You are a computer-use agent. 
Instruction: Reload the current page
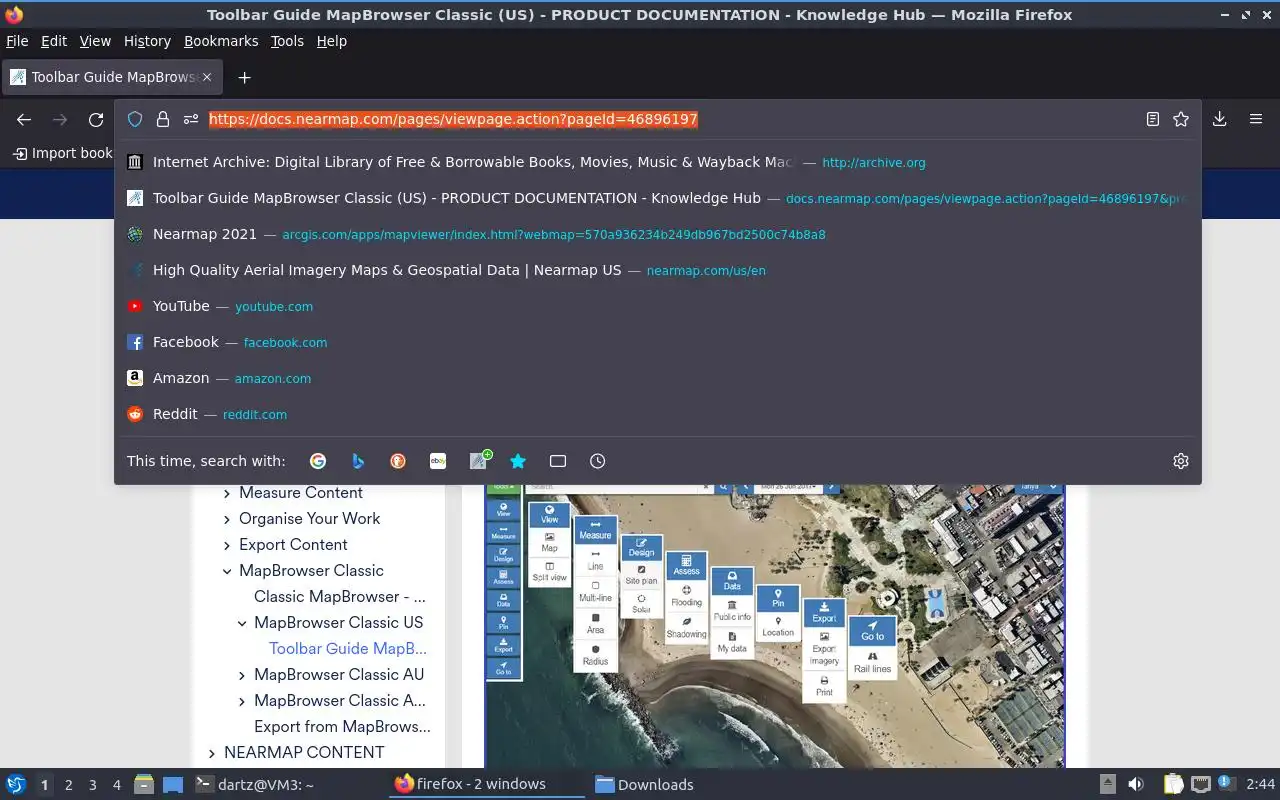click(x=96, y=119)
